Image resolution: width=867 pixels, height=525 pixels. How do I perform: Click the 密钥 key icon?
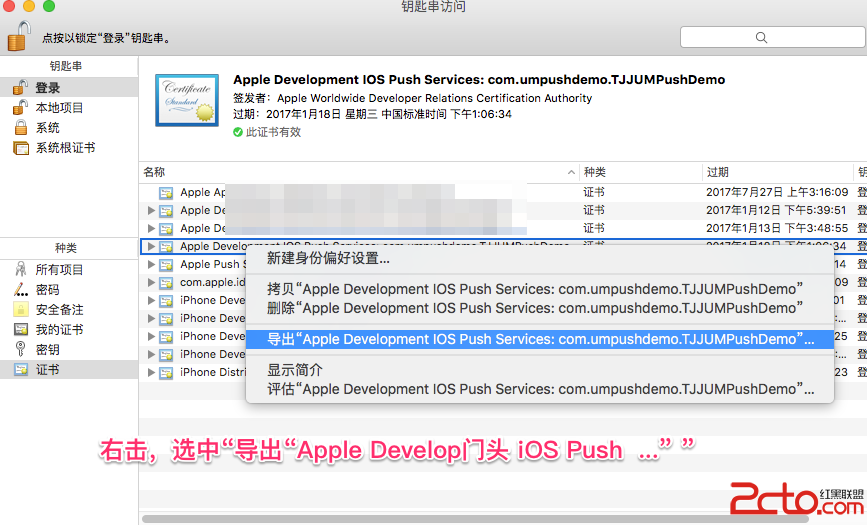[x=20, y=349]
